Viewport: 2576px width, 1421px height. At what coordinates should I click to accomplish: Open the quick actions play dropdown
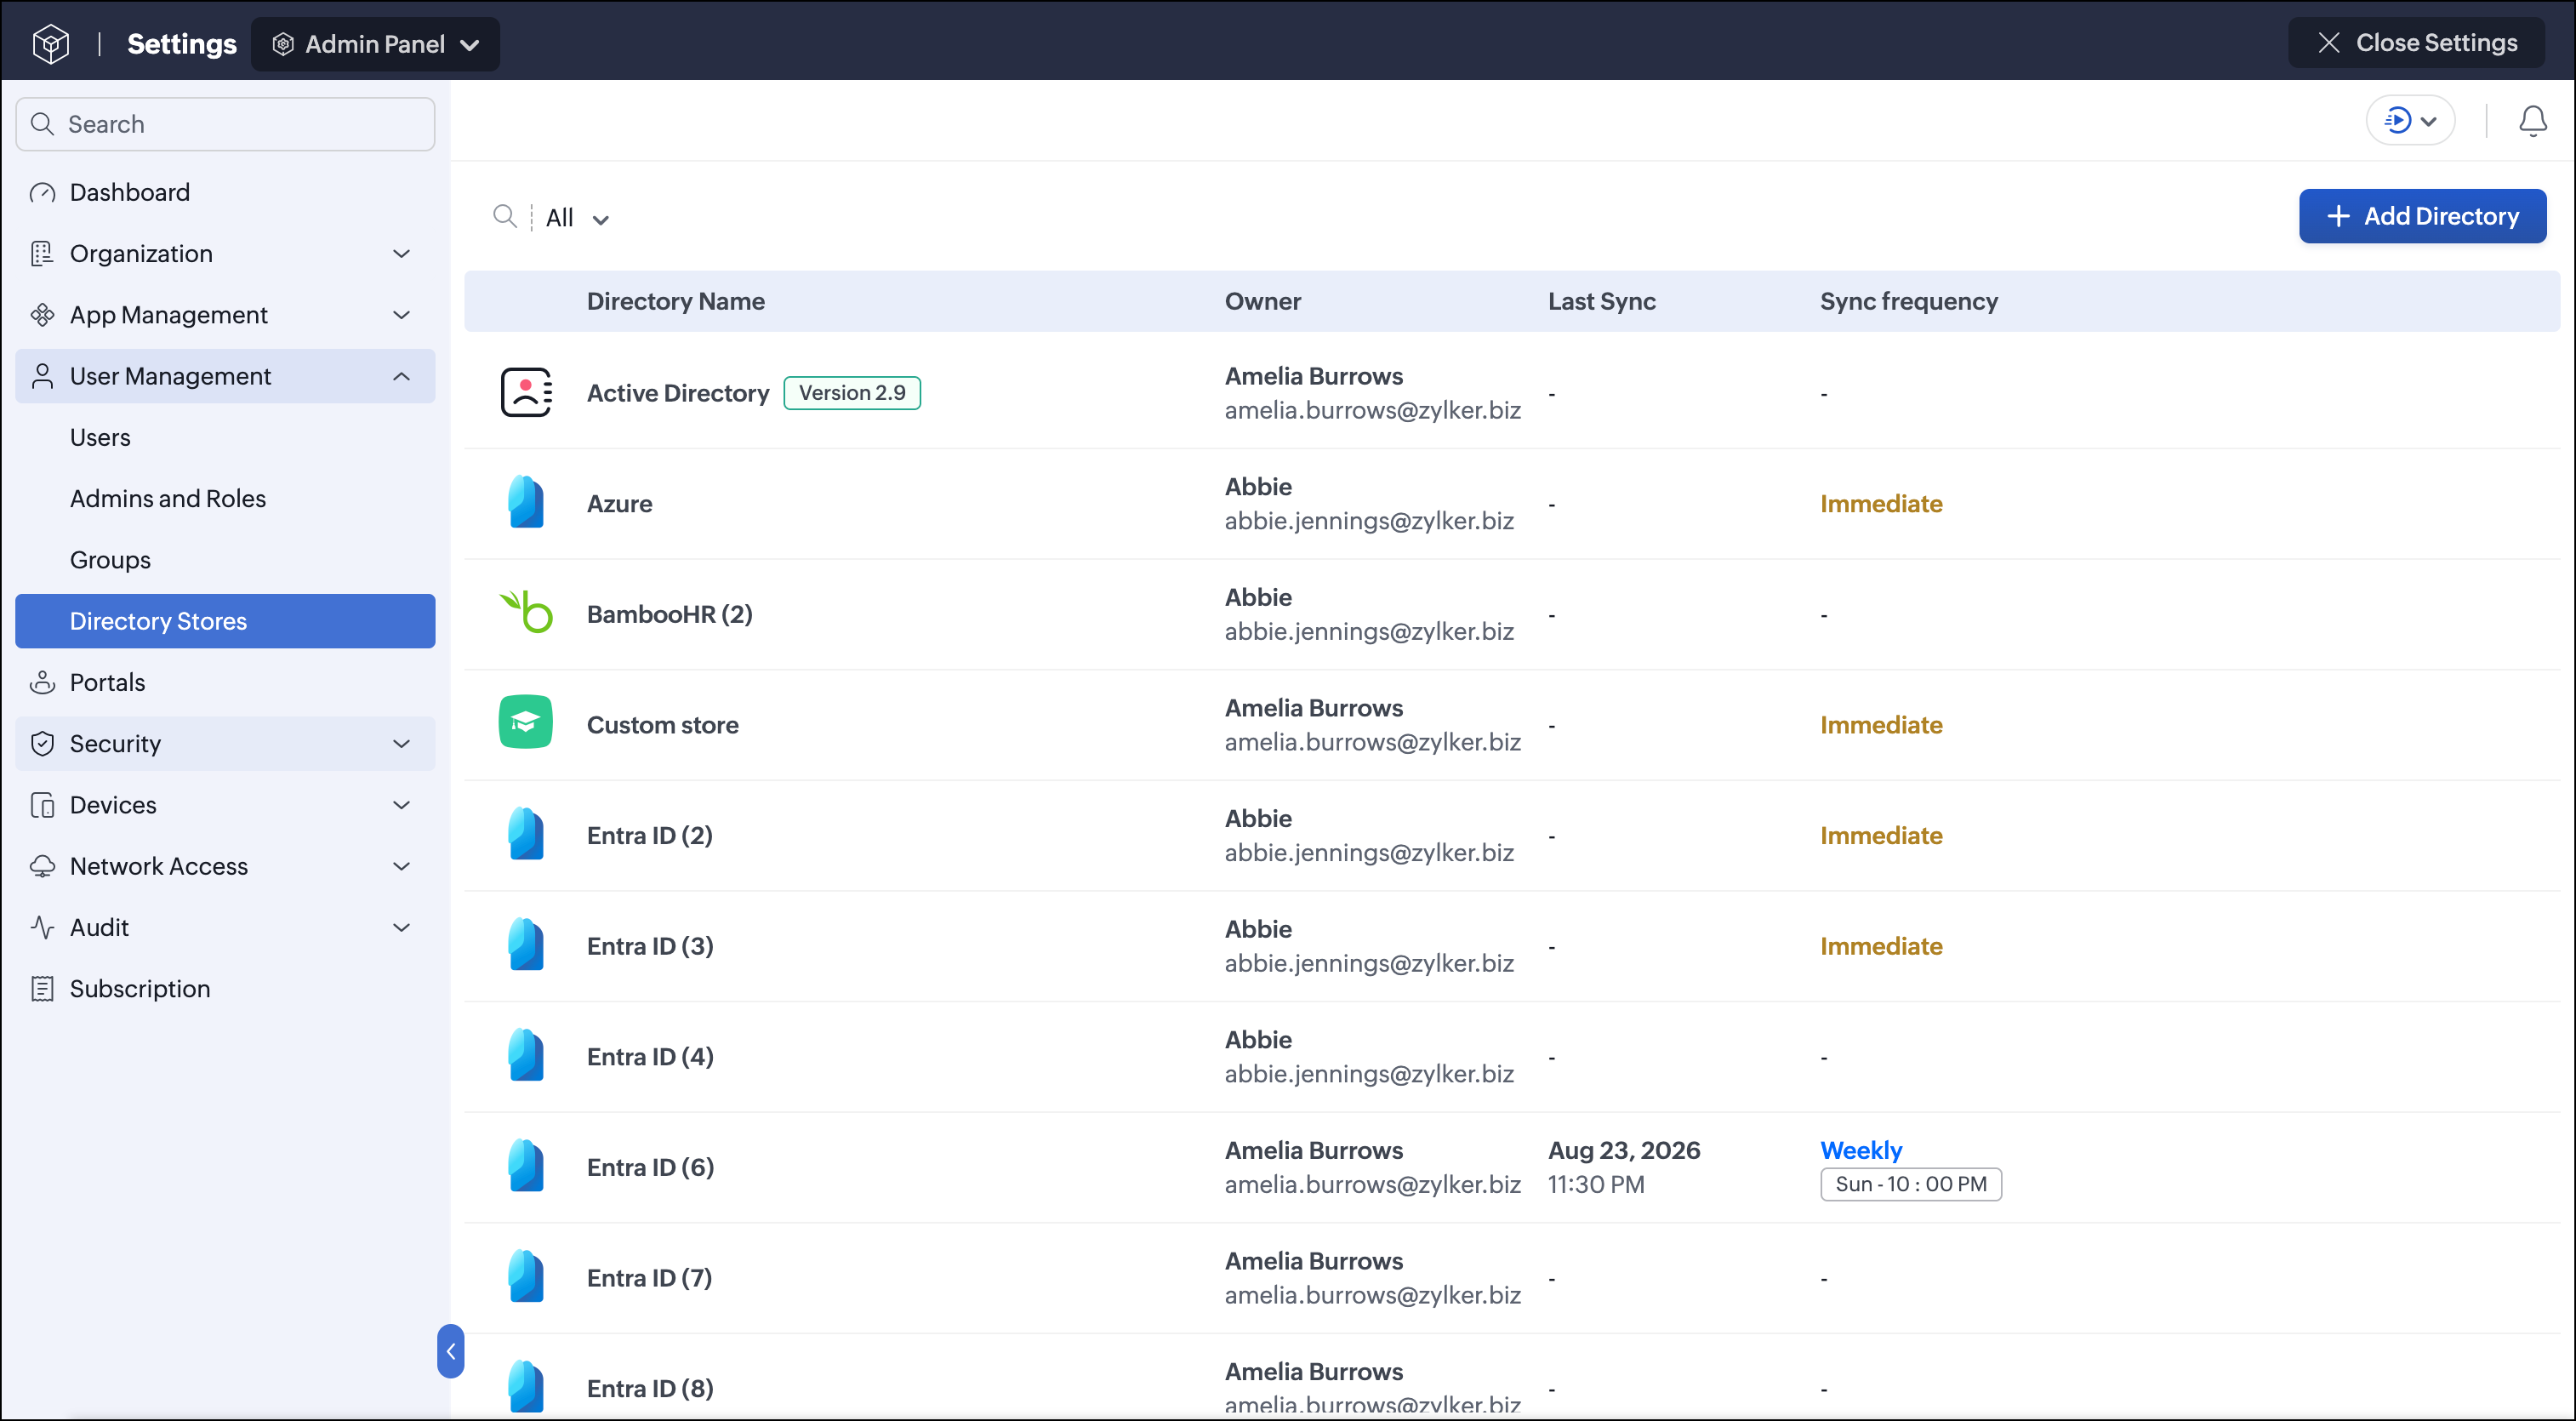2410,121
